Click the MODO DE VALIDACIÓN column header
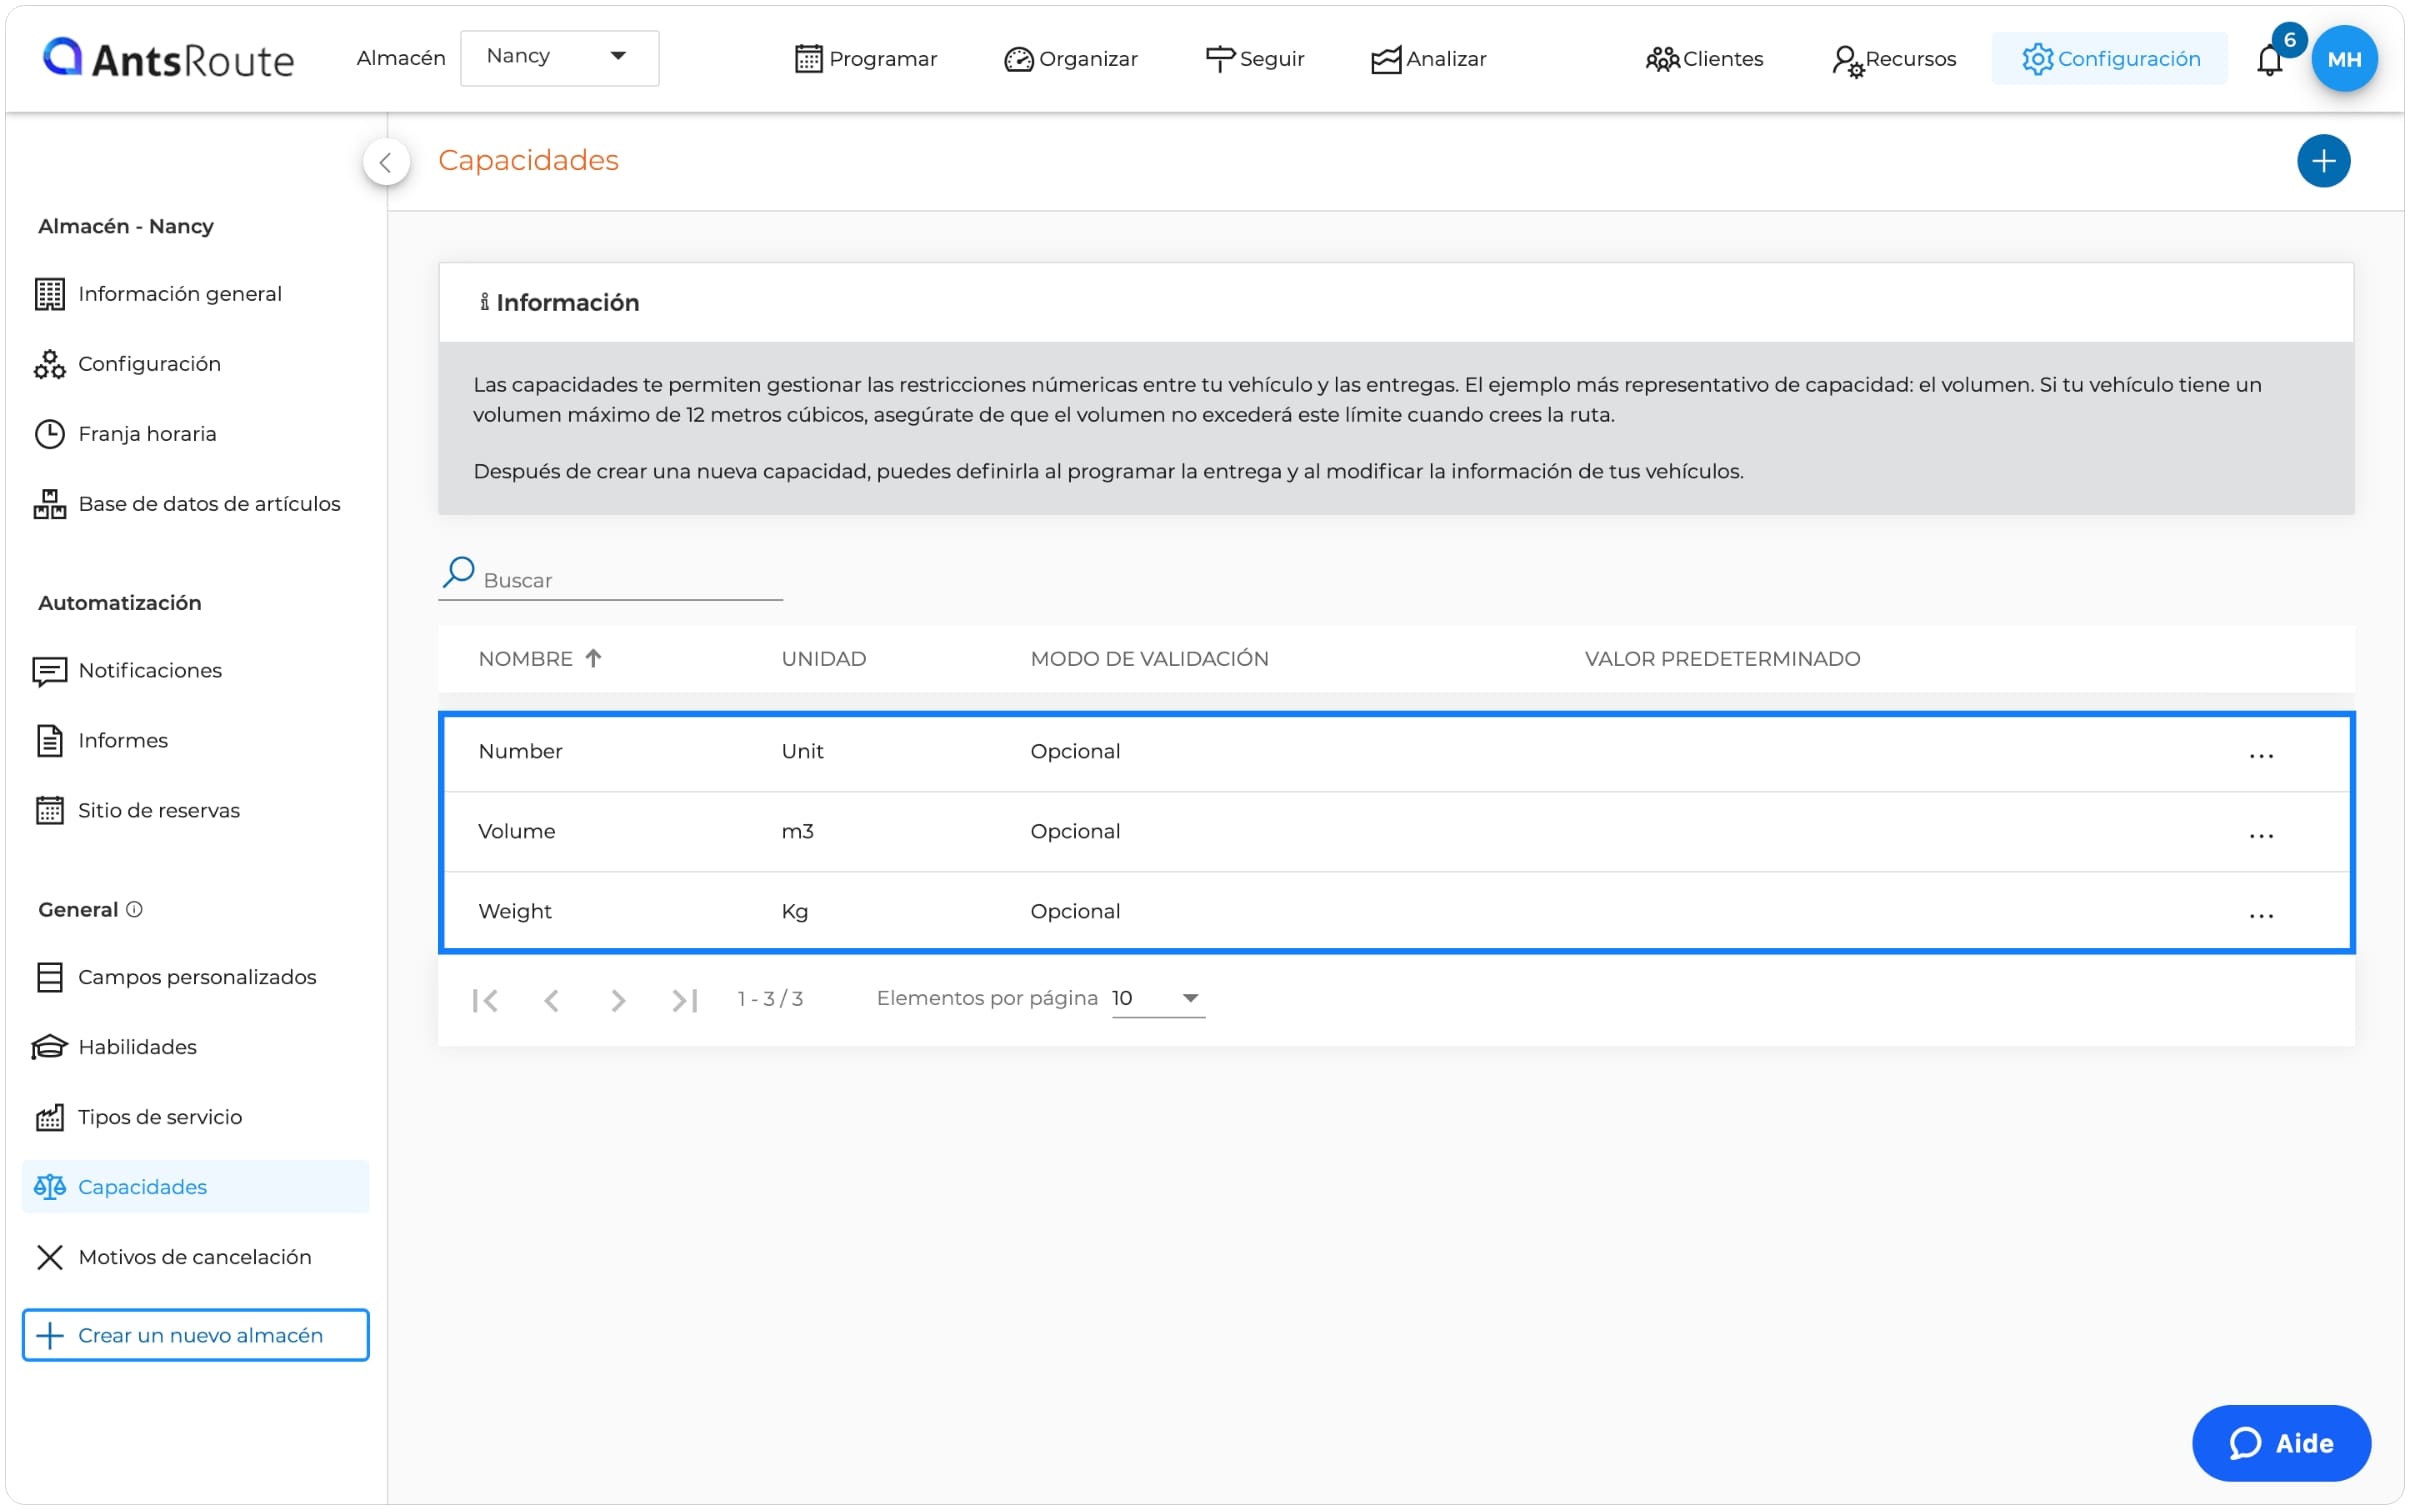 1149,659
